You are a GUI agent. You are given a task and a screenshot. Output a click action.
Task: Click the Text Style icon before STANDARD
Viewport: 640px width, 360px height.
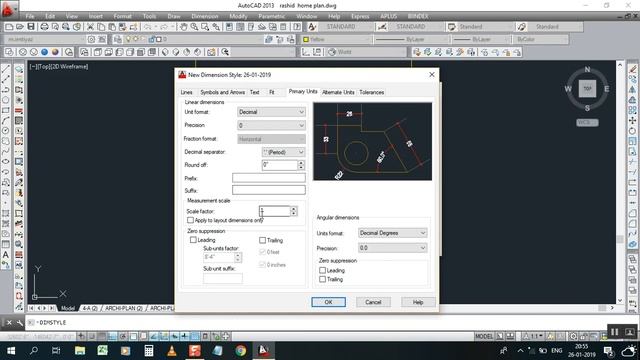tap(312, 27)
